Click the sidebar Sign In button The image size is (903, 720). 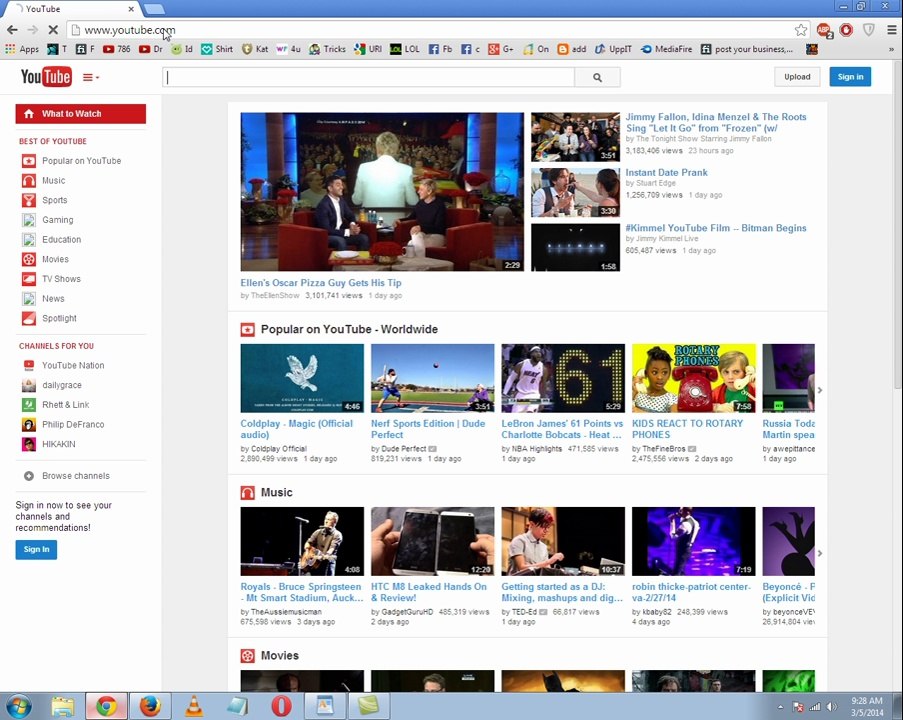coord(36,550)
